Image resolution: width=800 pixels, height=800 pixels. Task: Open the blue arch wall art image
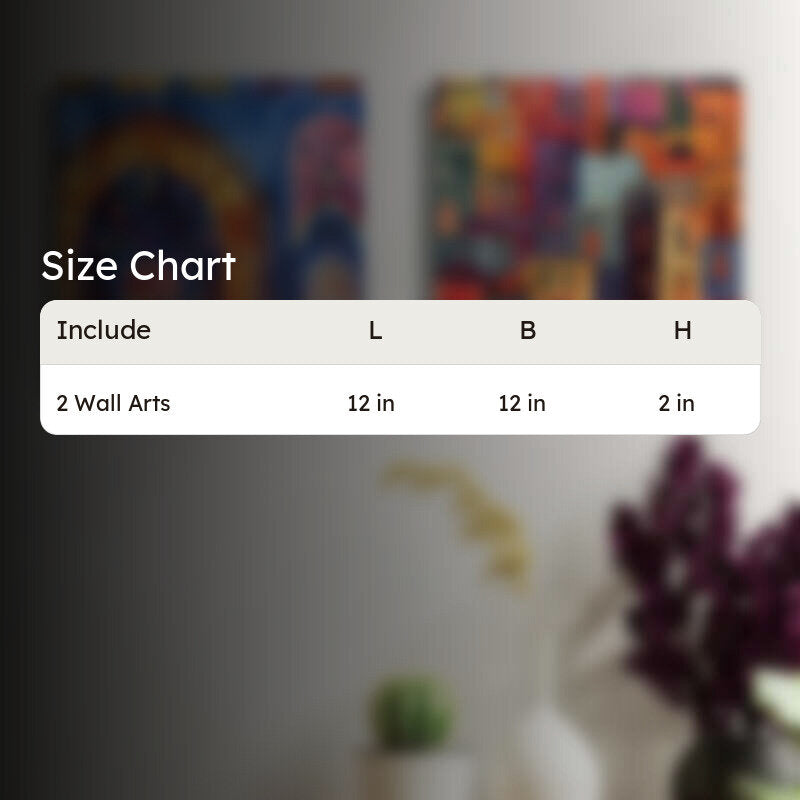[x=209, y=188]
